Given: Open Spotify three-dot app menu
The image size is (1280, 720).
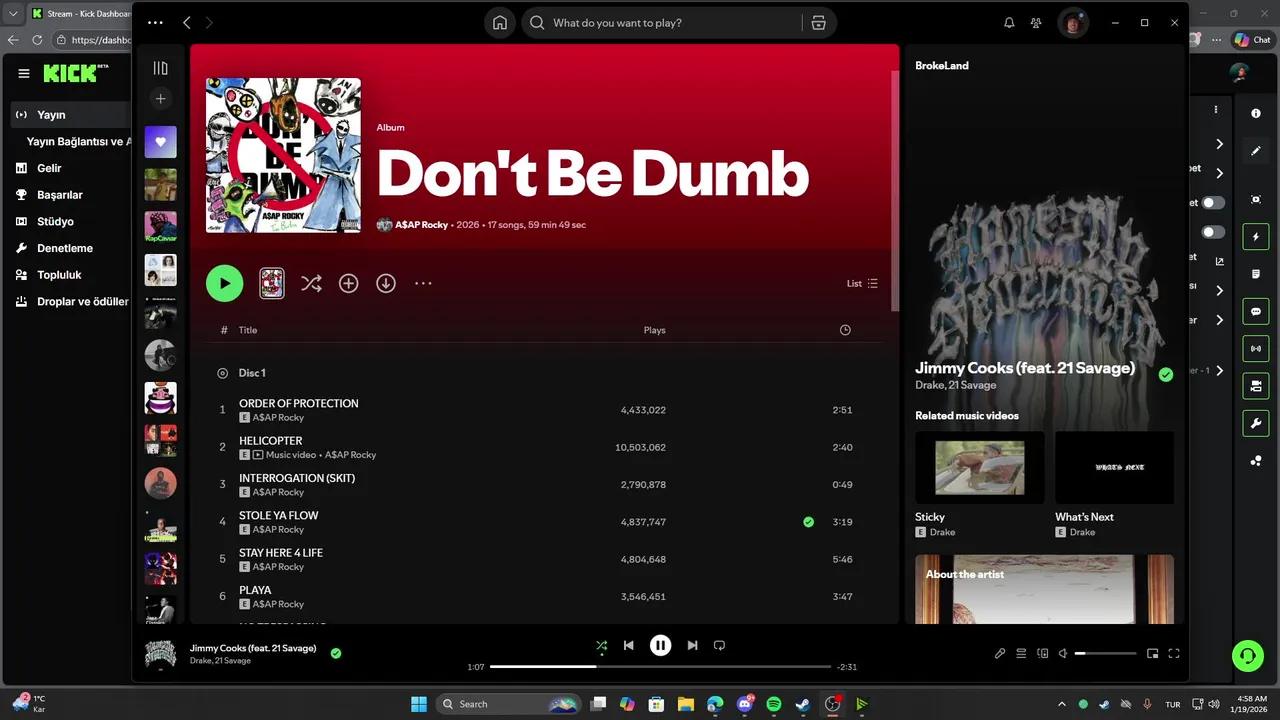Looking at the screenshot, I should [155, 22].
